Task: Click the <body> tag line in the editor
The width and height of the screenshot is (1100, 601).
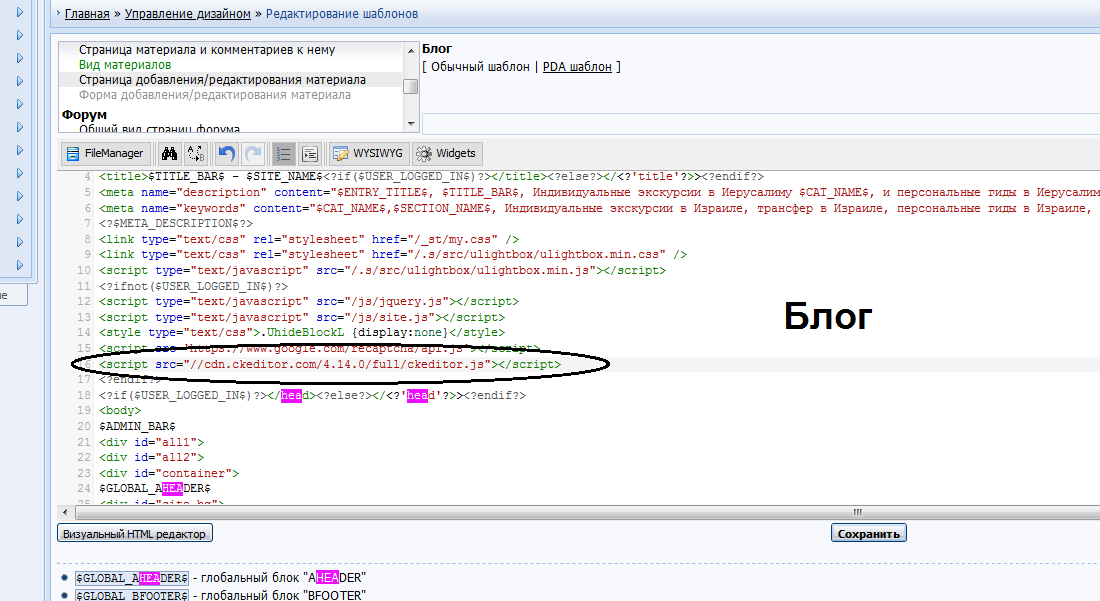Action: point(120,411)
